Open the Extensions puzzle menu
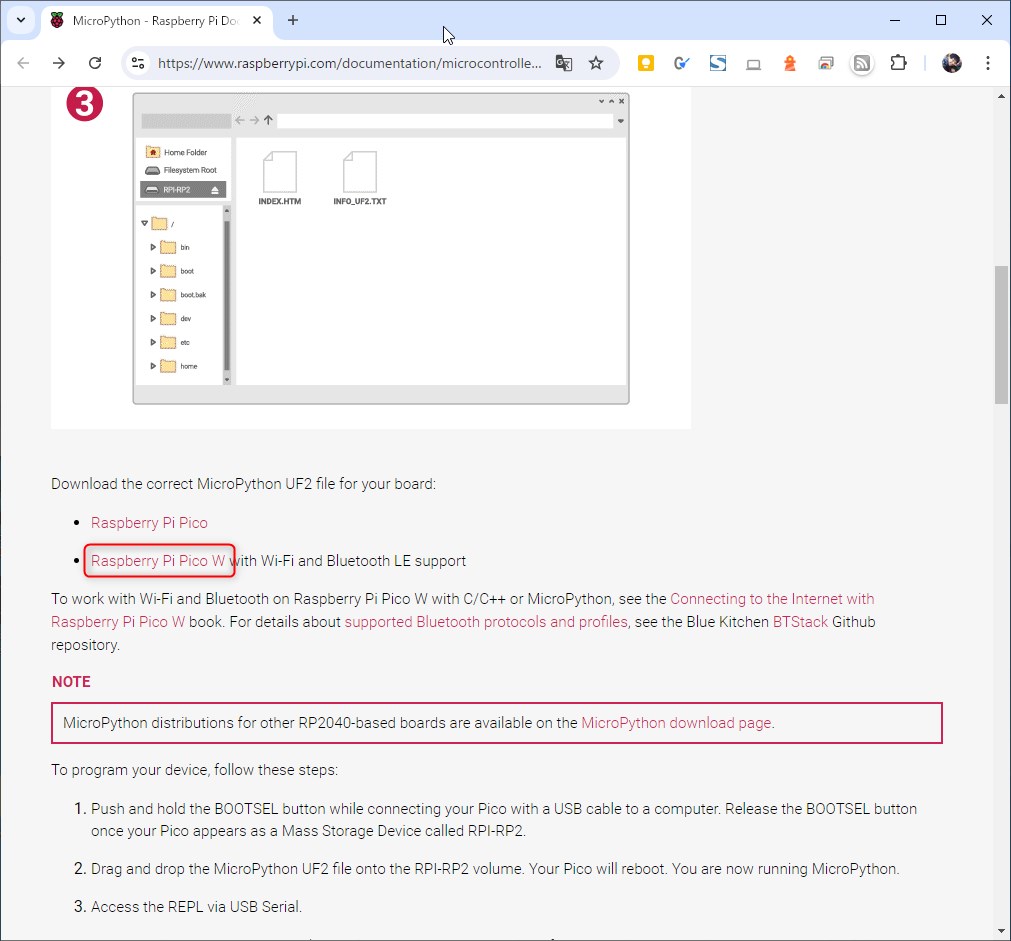The image size is (1011, 941). 898,63
